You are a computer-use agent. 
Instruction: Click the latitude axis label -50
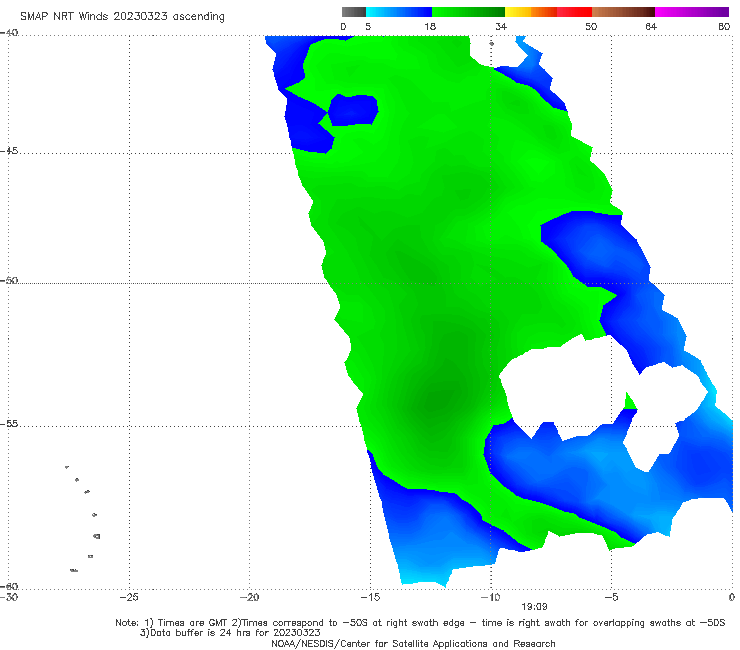coord(9,280)
